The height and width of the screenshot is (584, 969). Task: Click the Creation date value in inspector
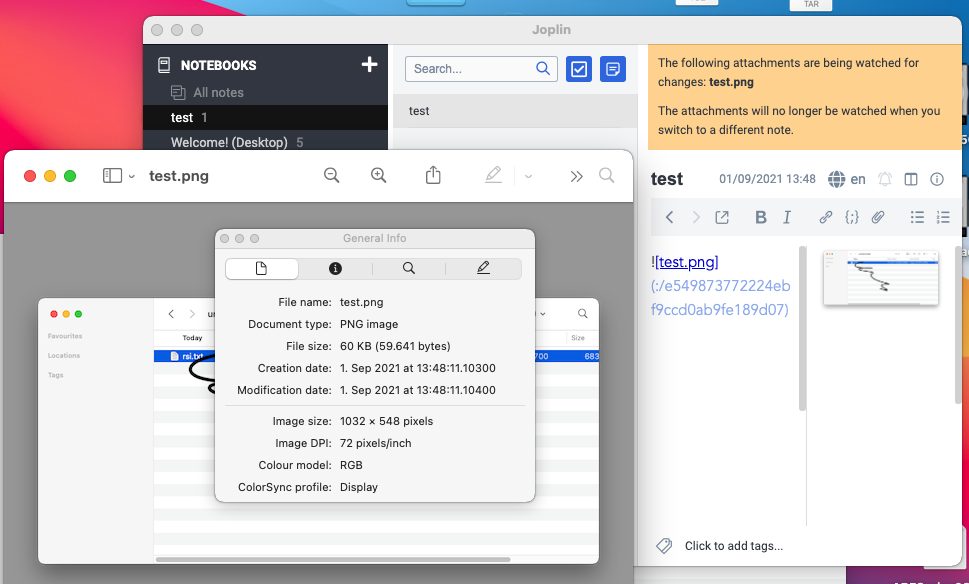click(x=418, y=368)
